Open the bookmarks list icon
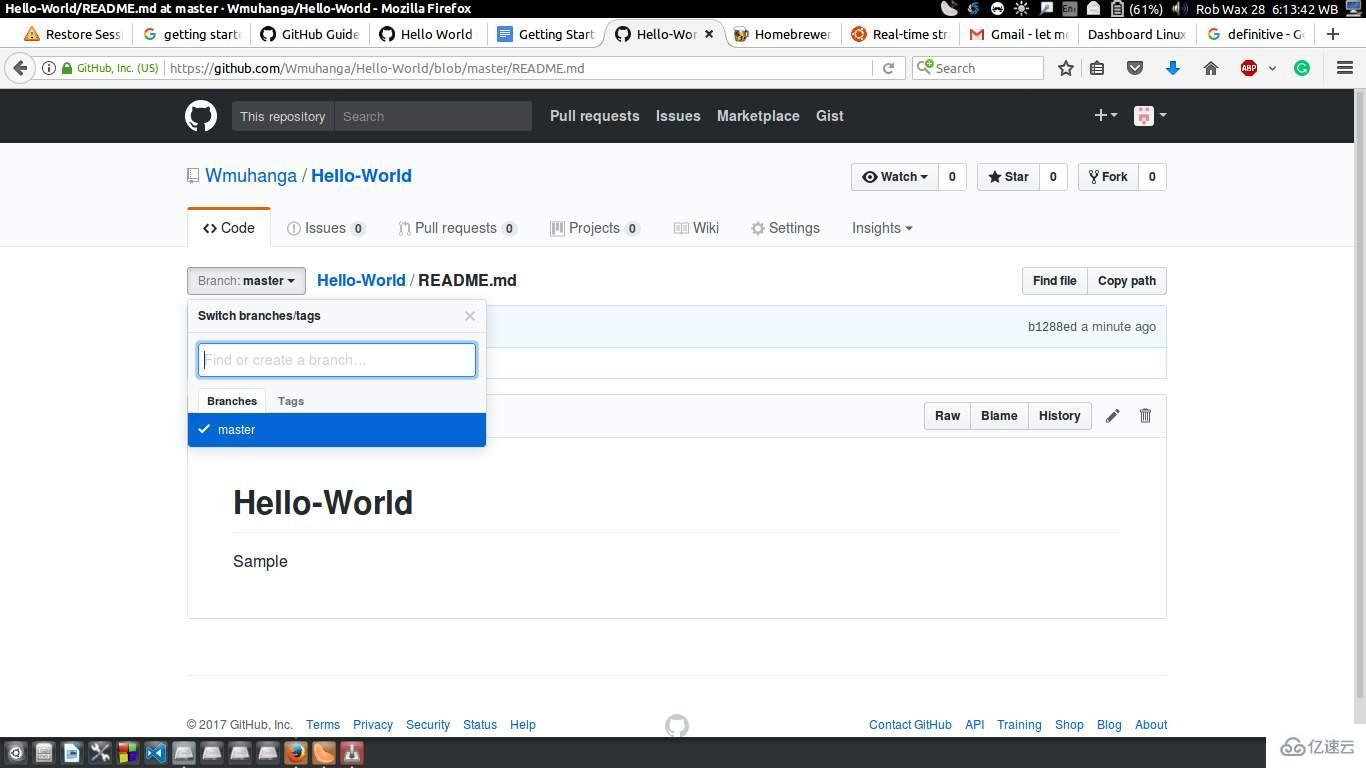1366x768 pixels. point(1097,68)
